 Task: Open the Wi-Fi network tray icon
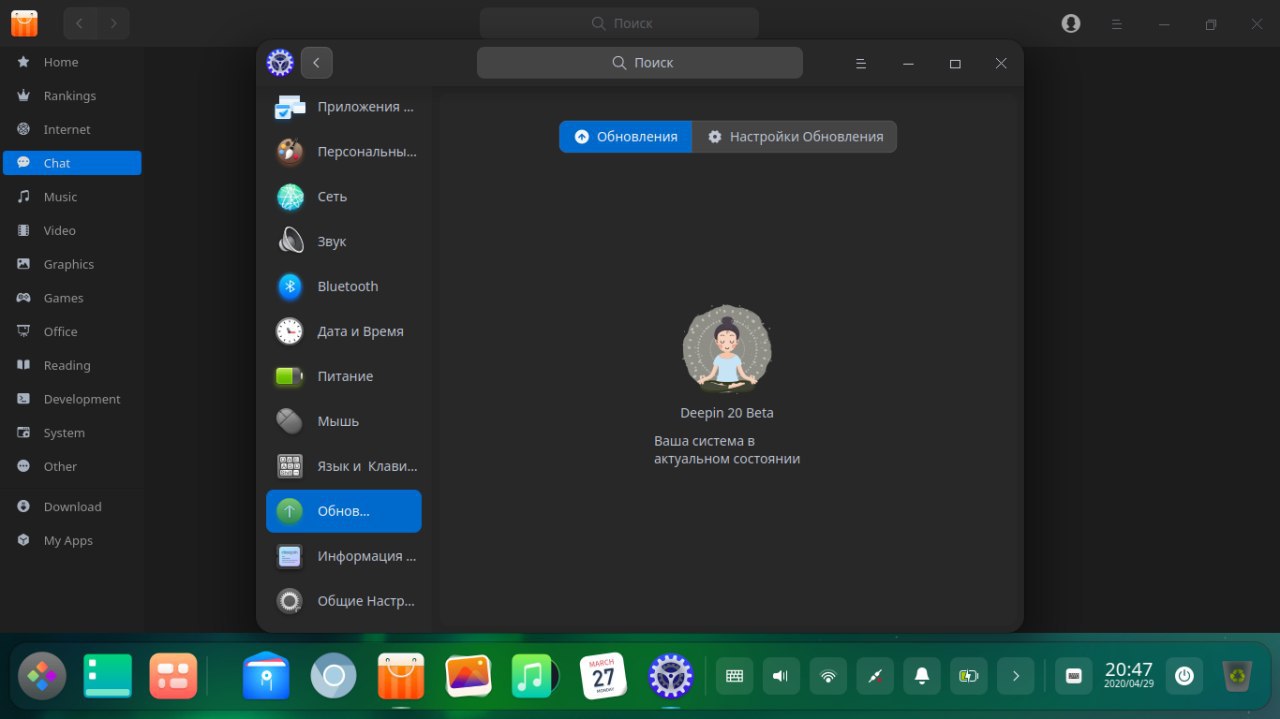828,676
